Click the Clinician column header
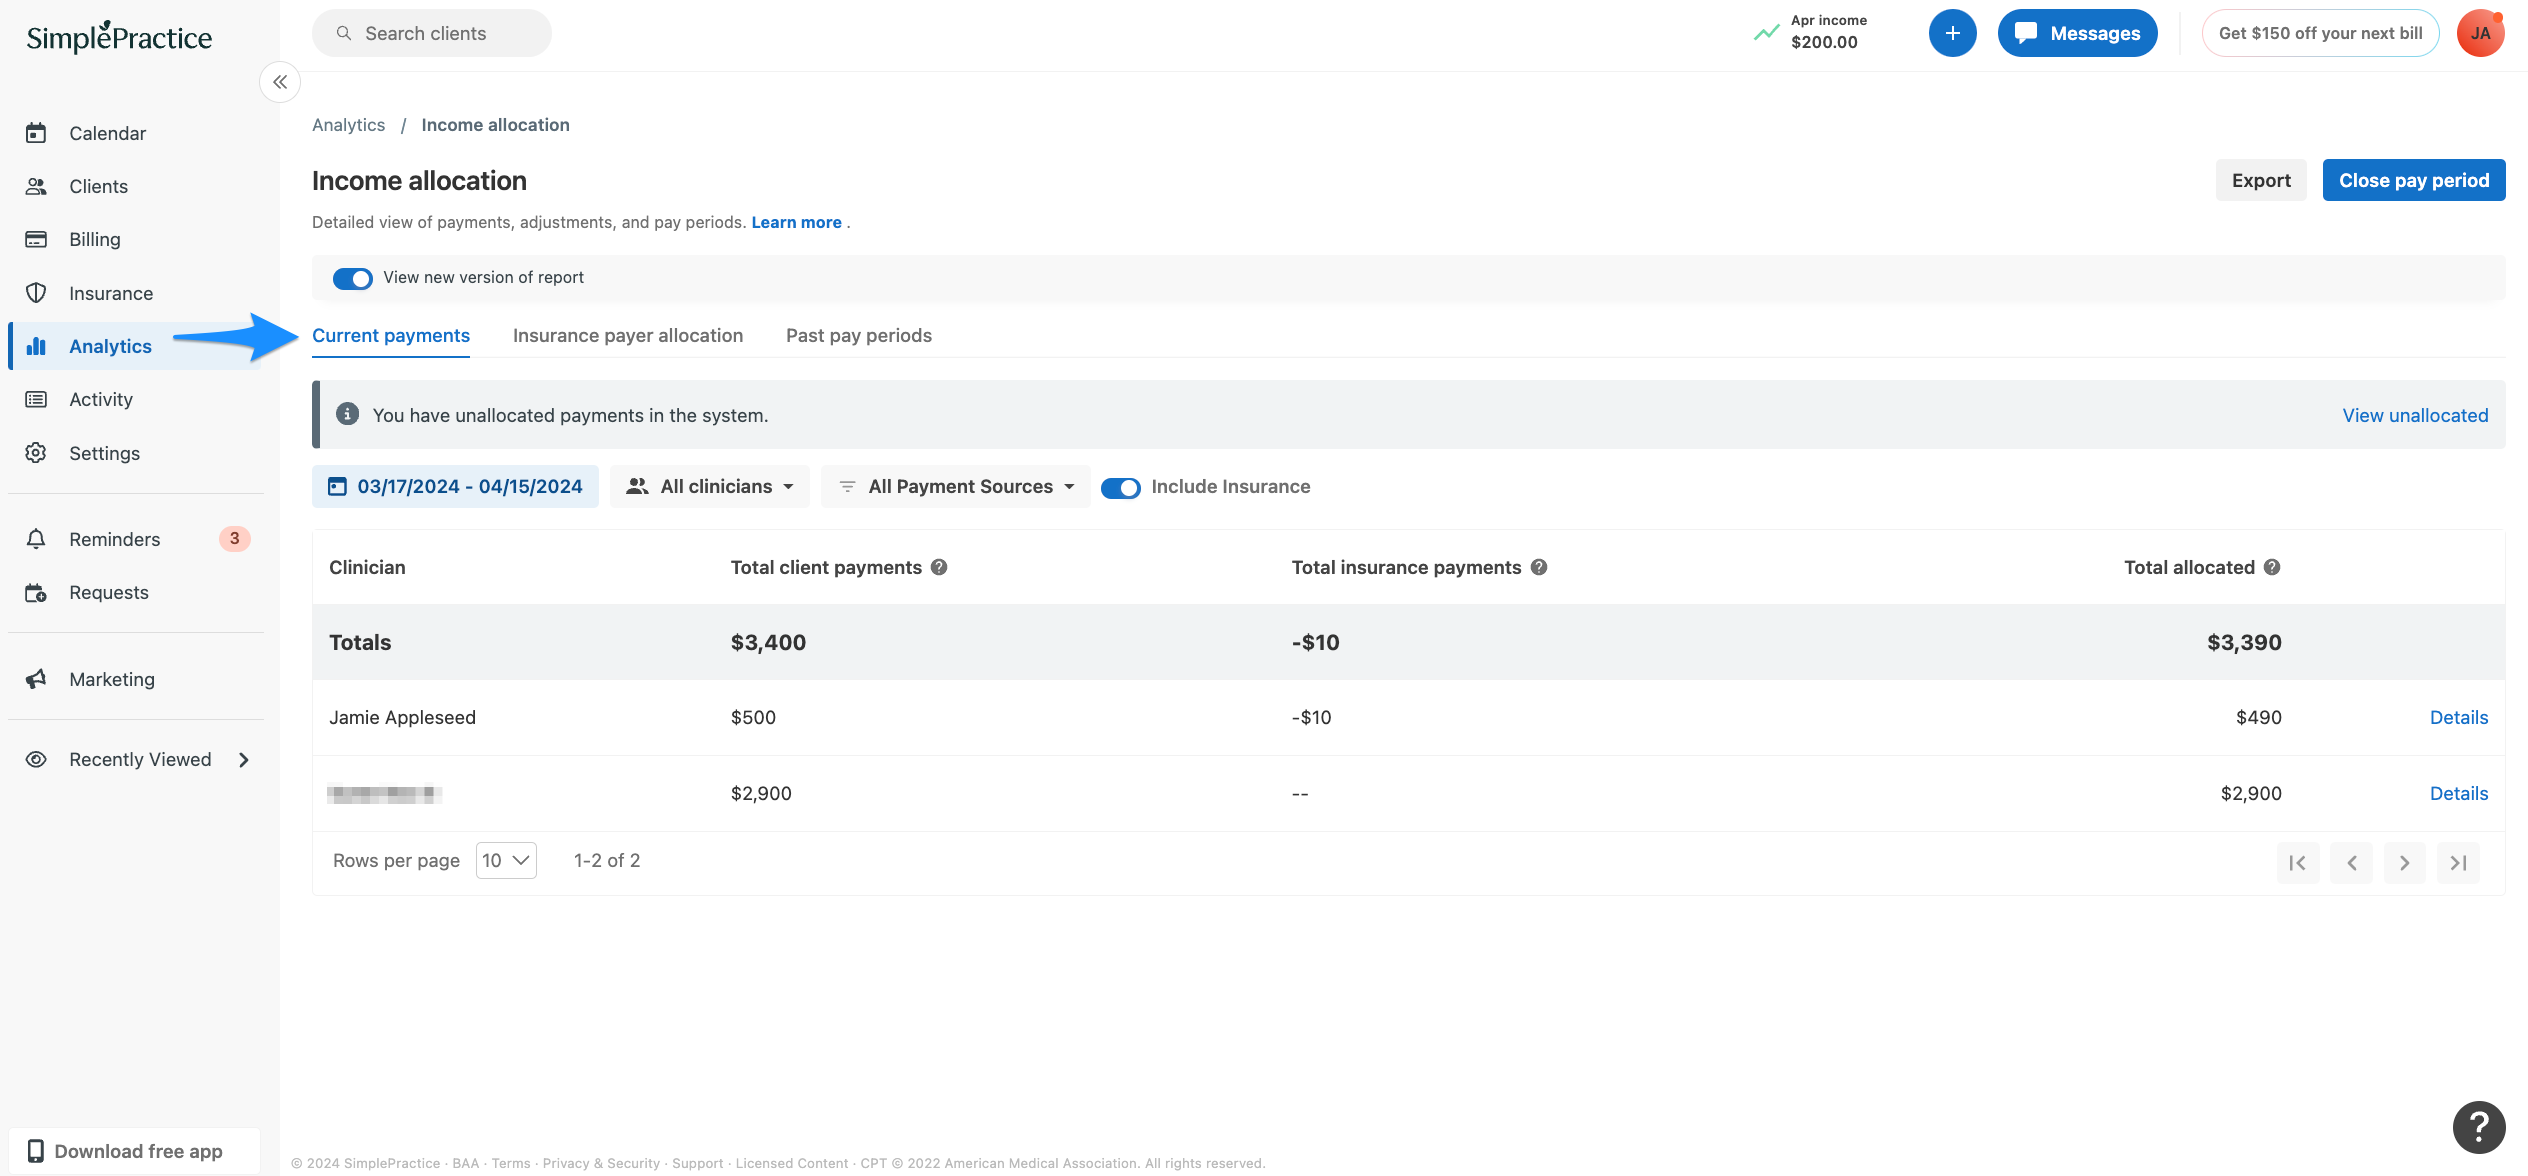The width and height of the screenshot is (2528, 1176). [367, 567]
